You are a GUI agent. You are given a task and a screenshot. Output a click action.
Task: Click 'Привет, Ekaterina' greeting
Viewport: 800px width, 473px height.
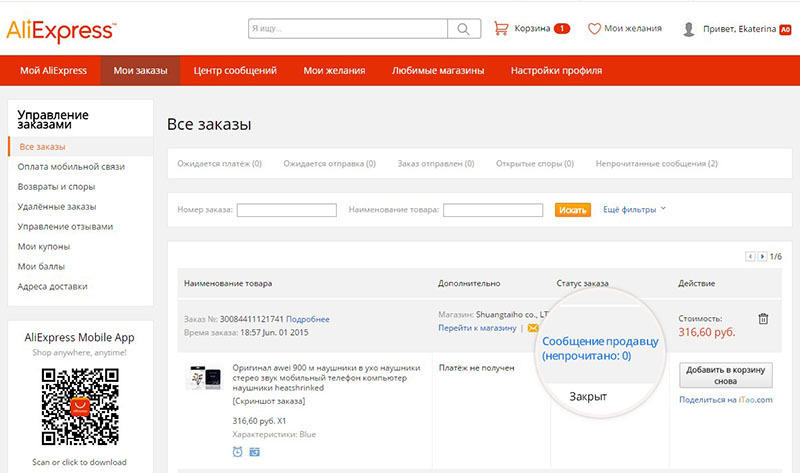[x=739, y=29]
